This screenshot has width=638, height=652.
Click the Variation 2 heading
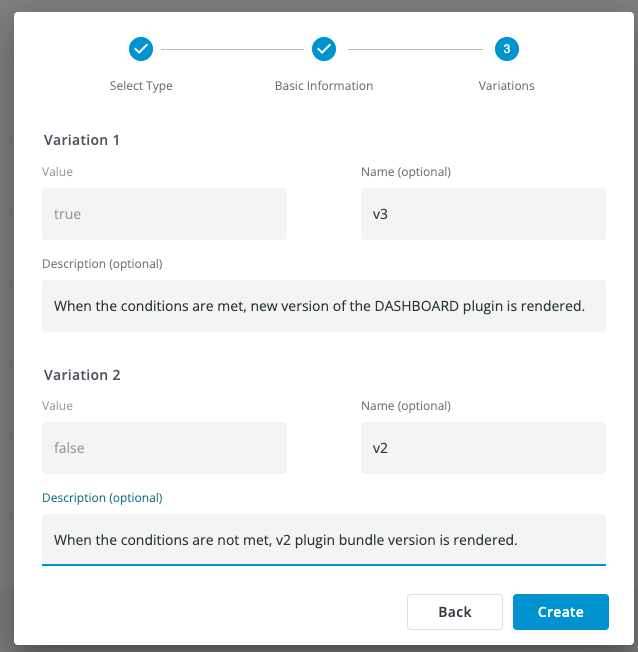click(x=82, y=375)
